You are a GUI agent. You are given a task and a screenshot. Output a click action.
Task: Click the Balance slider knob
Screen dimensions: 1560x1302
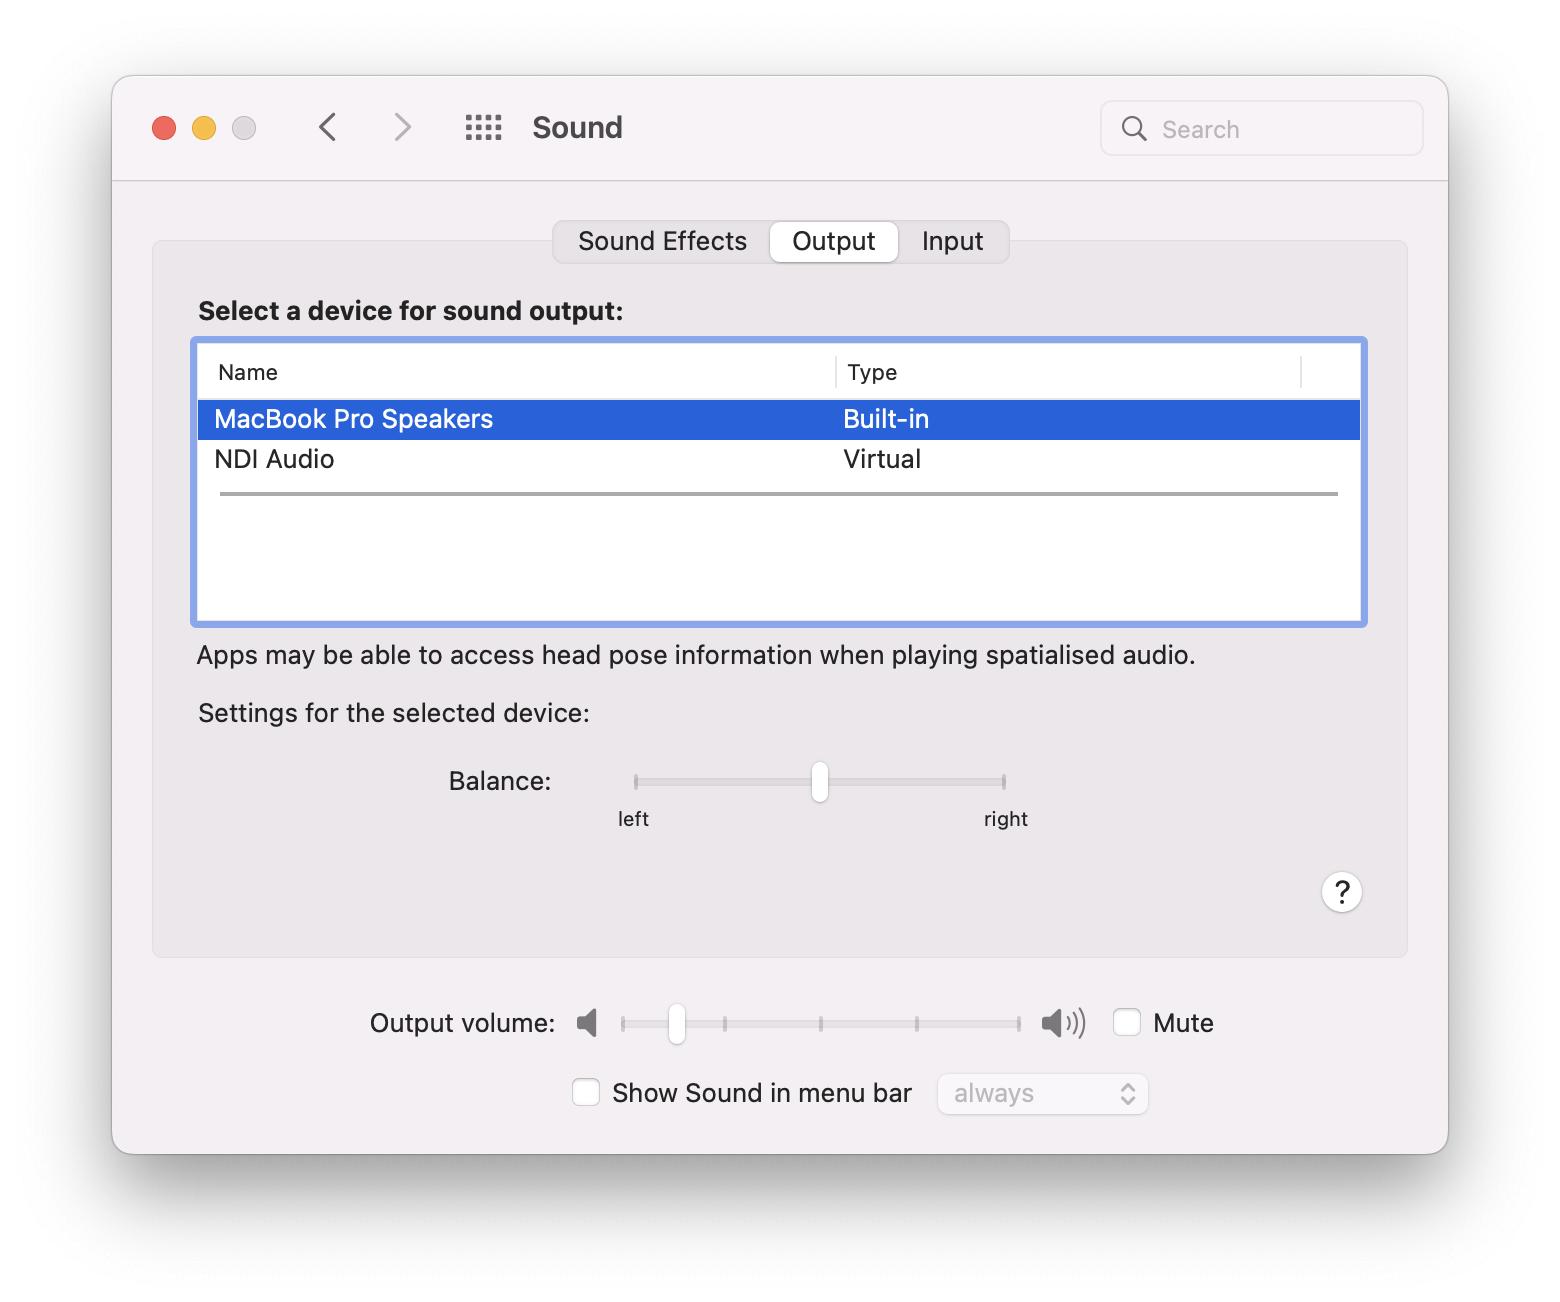point(820,782)
